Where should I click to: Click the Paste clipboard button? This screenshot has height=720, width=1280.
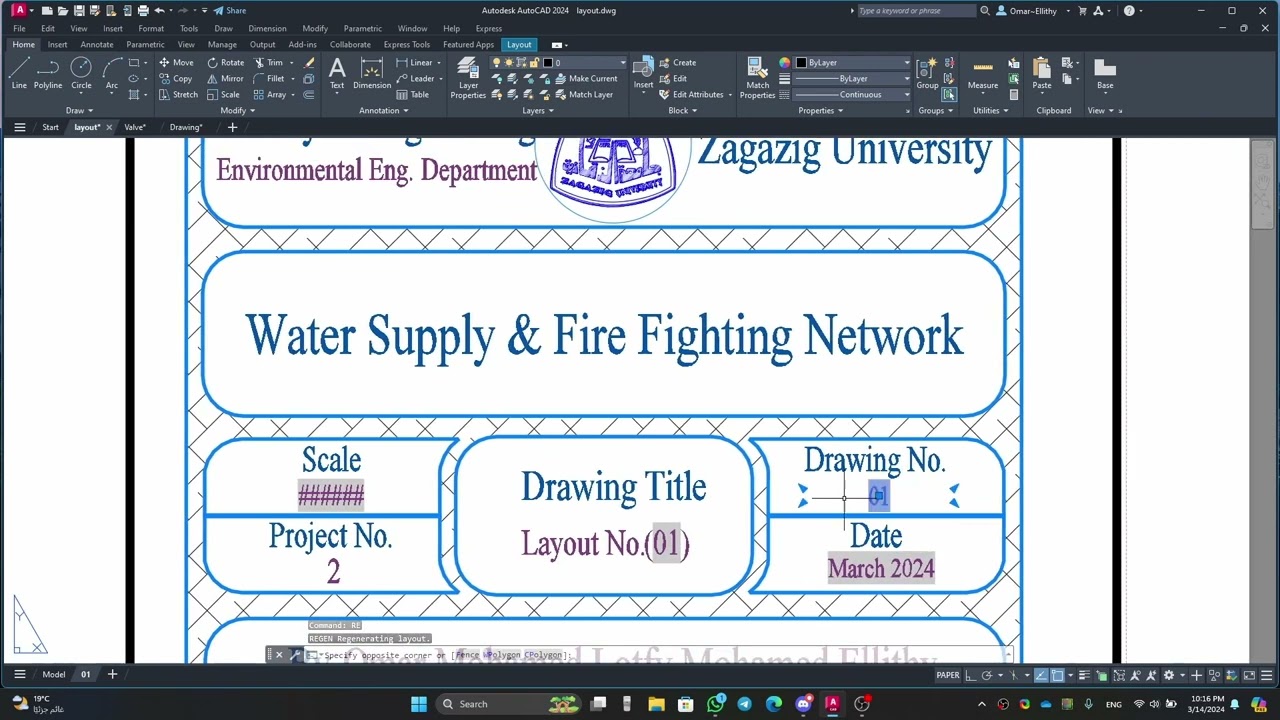pos(1042,73)
